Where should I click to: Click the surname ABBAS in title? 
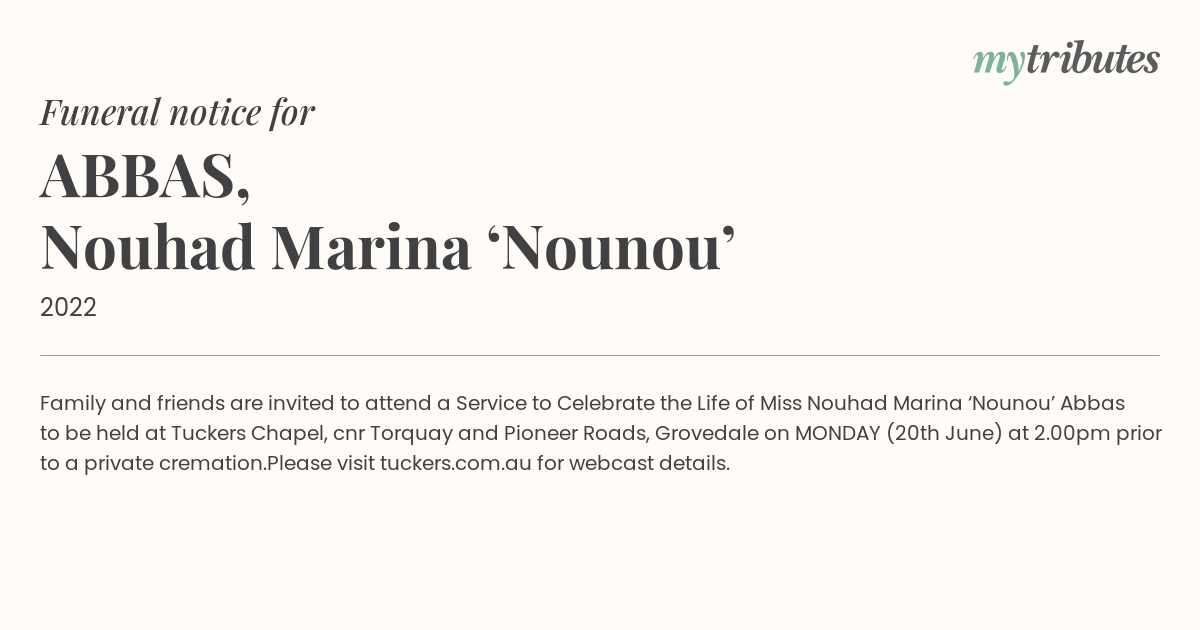pyautogui.click(x=145, y=176)
